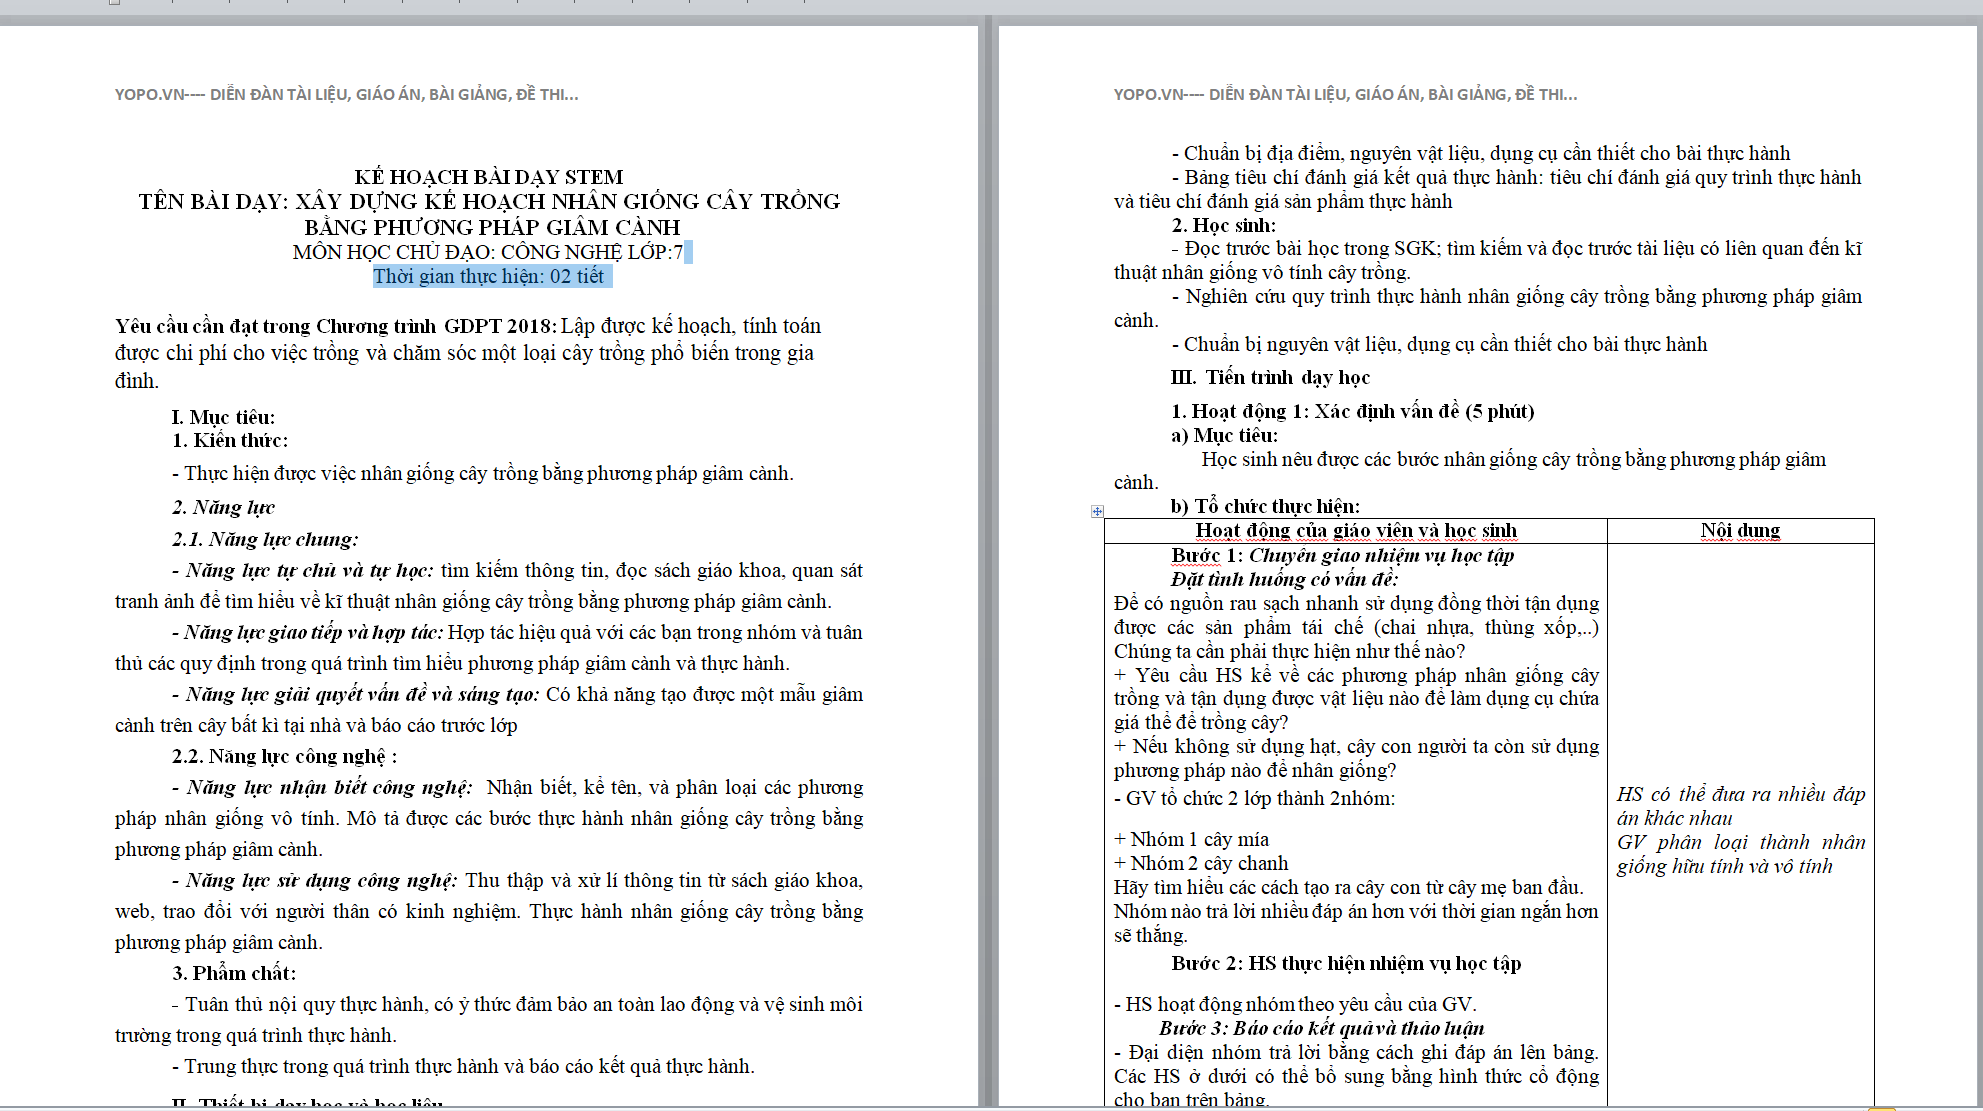
Task: Click 'Năng lực sử dụng công nghệ:'
Action: click(x=321, y=880)
